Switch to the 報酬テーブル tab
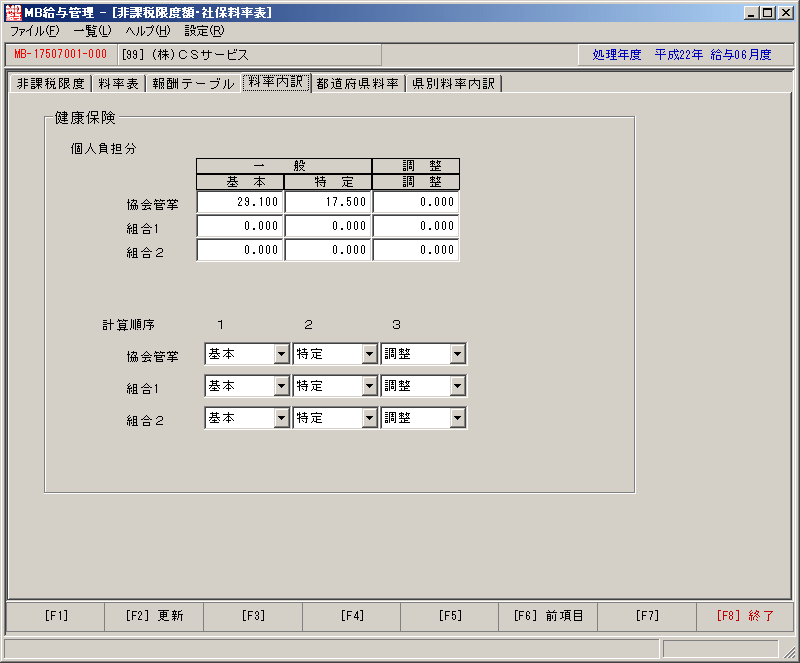This screenshot has height=663, width=800. [x=193, y=84]
